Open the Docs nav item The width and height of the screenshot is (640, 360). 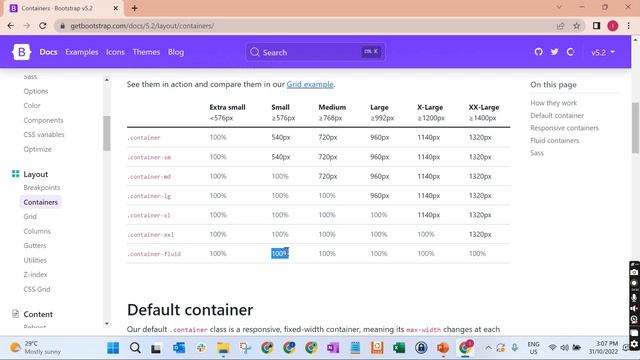pyautogui.click(x=48, y=52)
